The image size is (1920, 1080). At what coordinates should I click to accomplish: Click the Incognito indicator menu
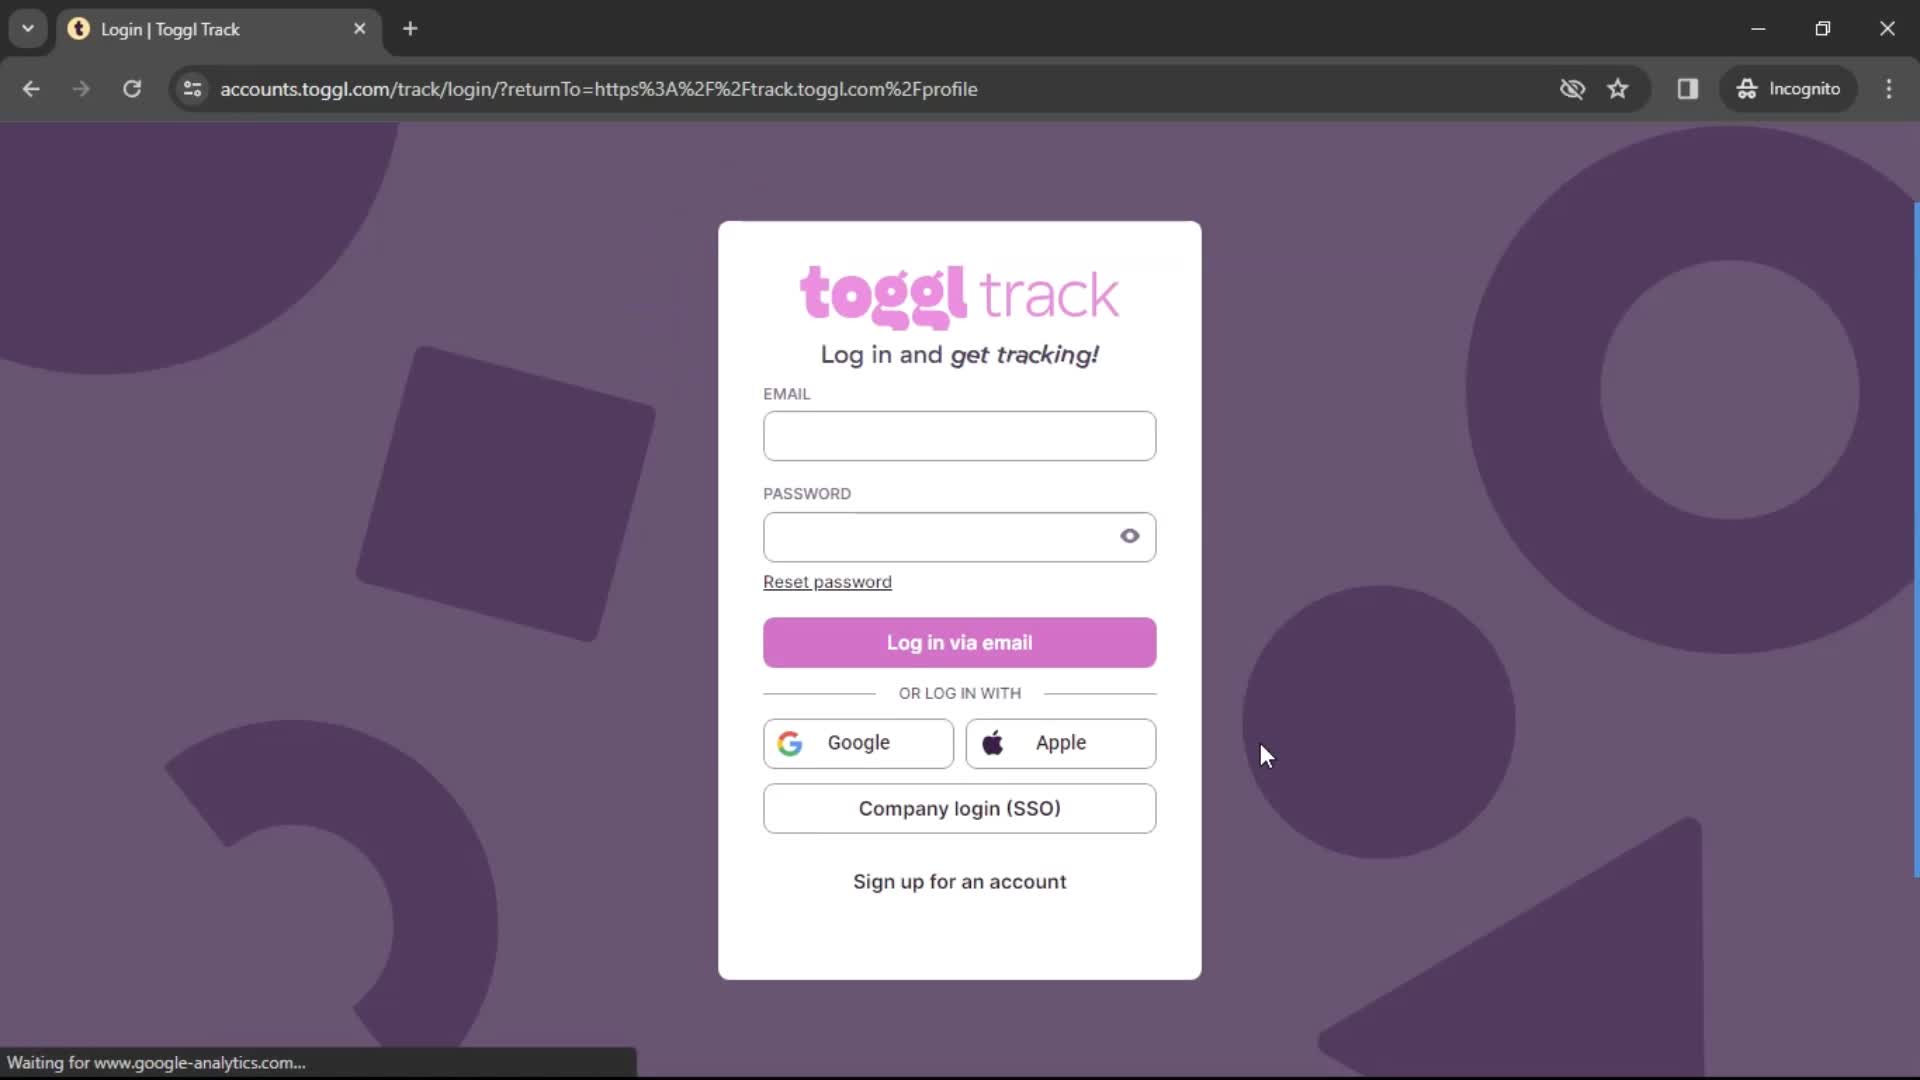(1793, 88)
